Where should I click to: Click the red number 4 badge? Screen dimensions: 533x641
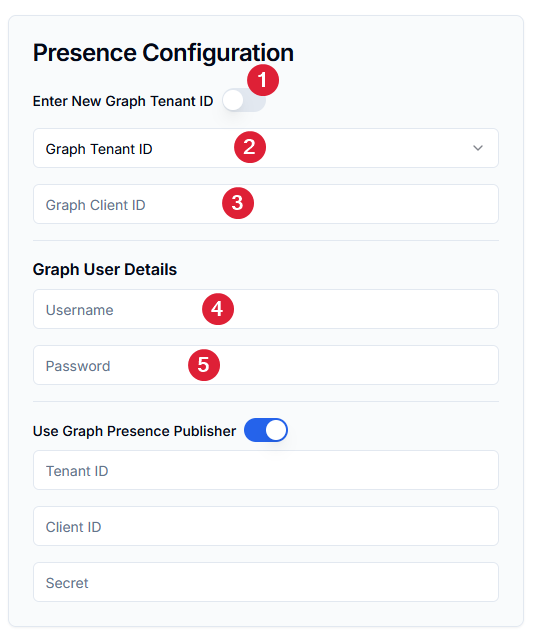point(218,309)
